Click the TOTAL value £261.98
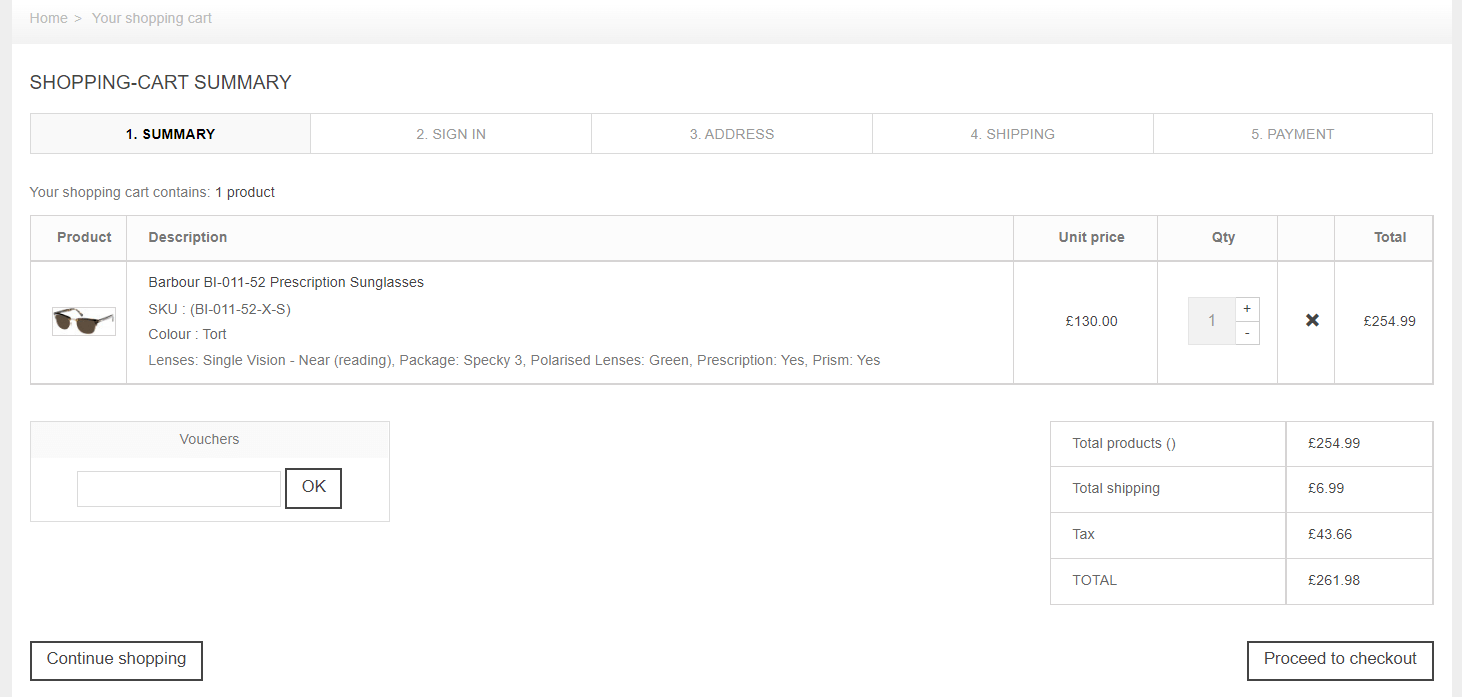This screenshot has height=697, width=1462. click(1334, 580)
